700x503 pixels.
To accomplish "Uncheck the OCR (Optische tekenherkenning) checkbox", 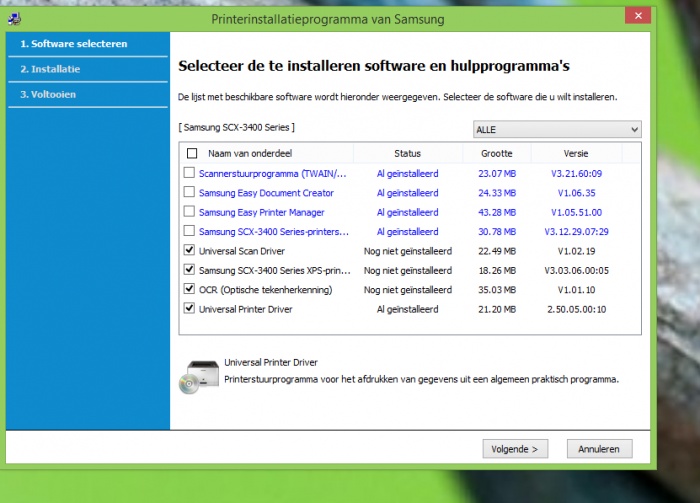I will [189, 289].
